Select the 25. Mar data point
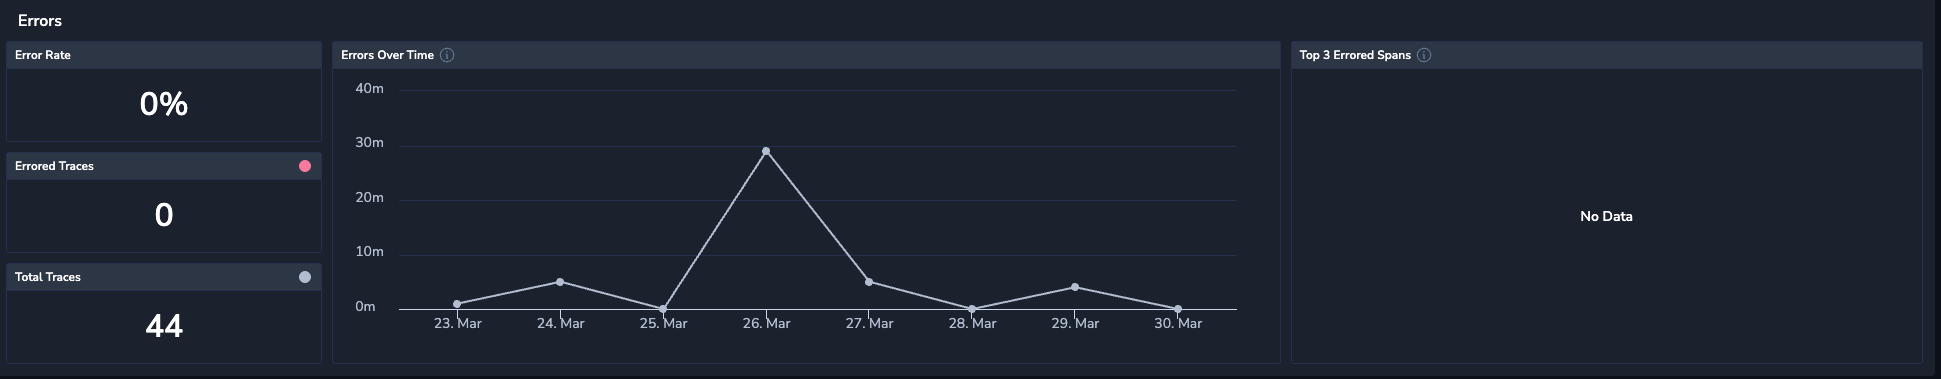Screen dimensions: 1941x379 coord(663,309)
